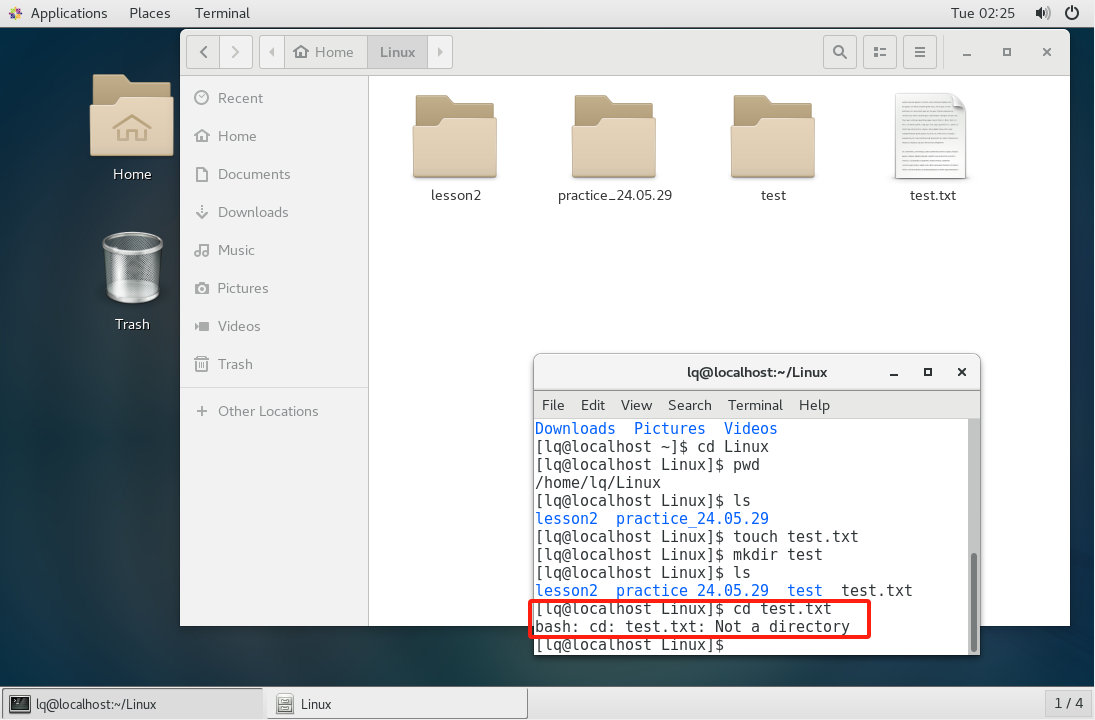Click the Applications menu logo icon

(15, 13)
